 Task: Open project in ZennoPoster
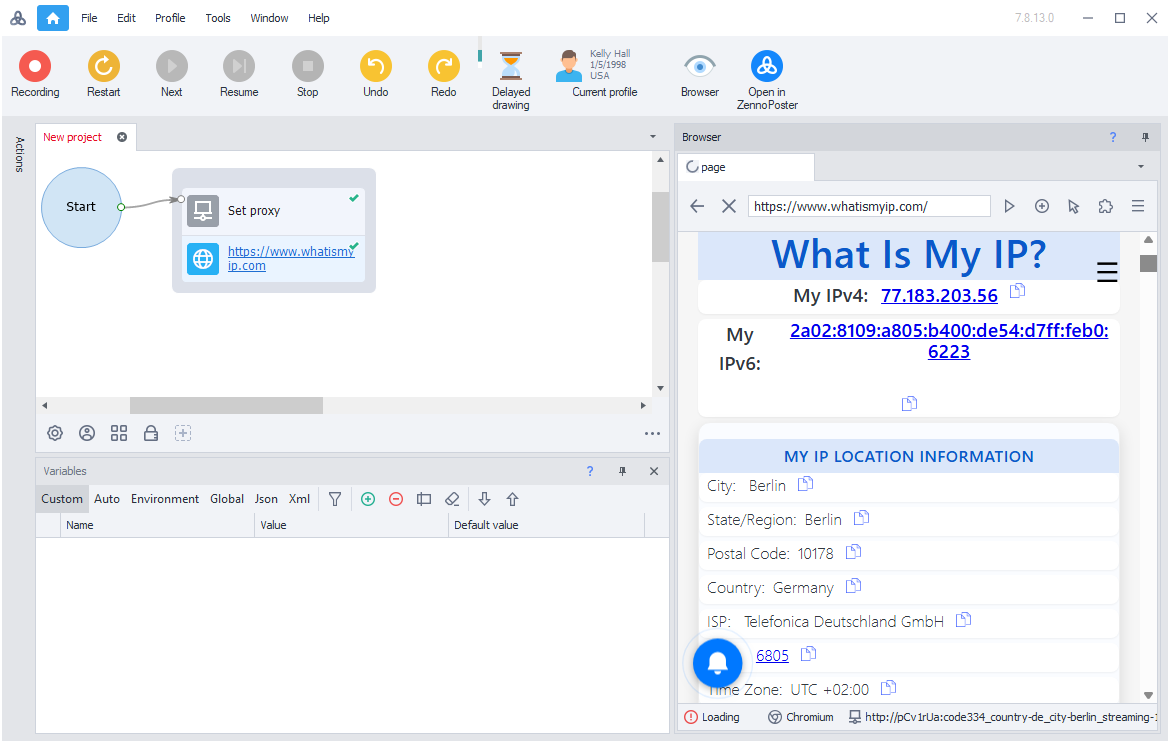click(767, 80)
